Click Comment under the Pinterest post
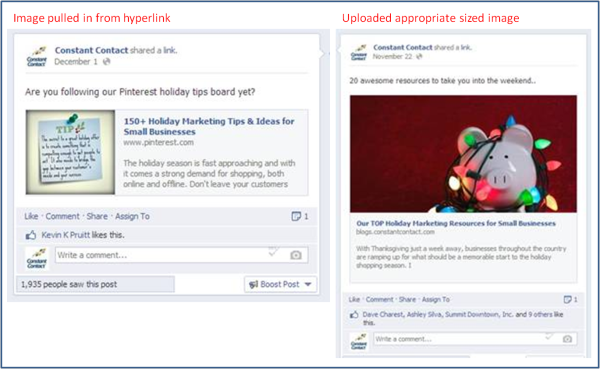 62,216
